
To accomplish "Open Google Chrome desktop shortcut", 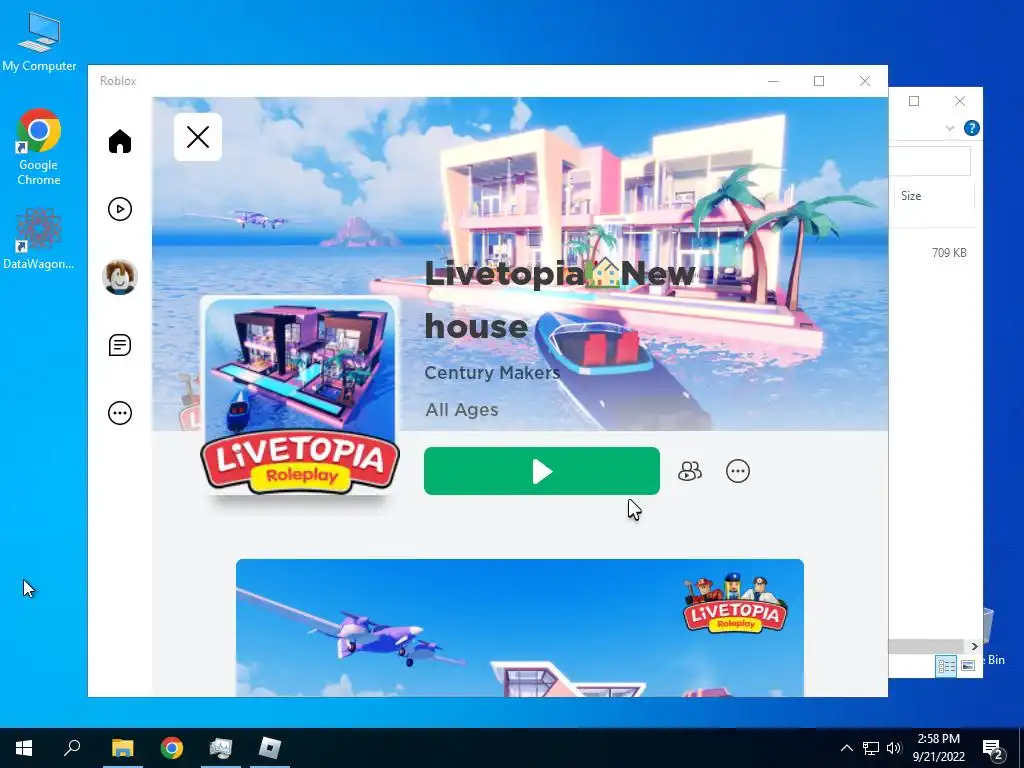I will pyautogui.click(x=39, y=148).
